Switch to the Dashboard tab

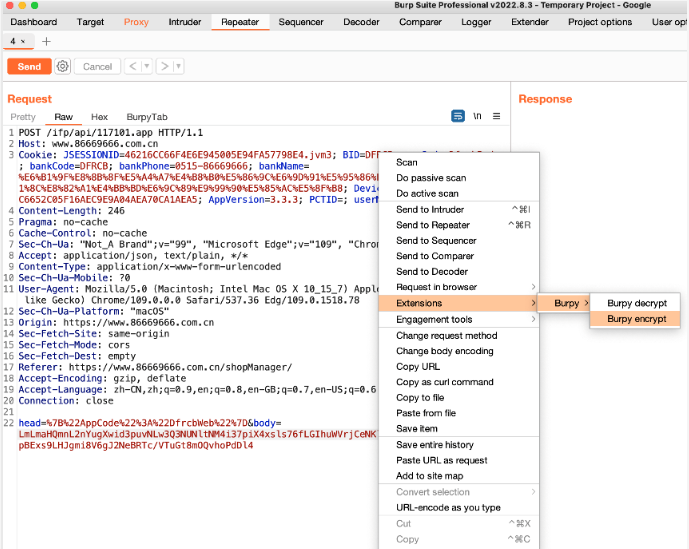coord(34,22)
